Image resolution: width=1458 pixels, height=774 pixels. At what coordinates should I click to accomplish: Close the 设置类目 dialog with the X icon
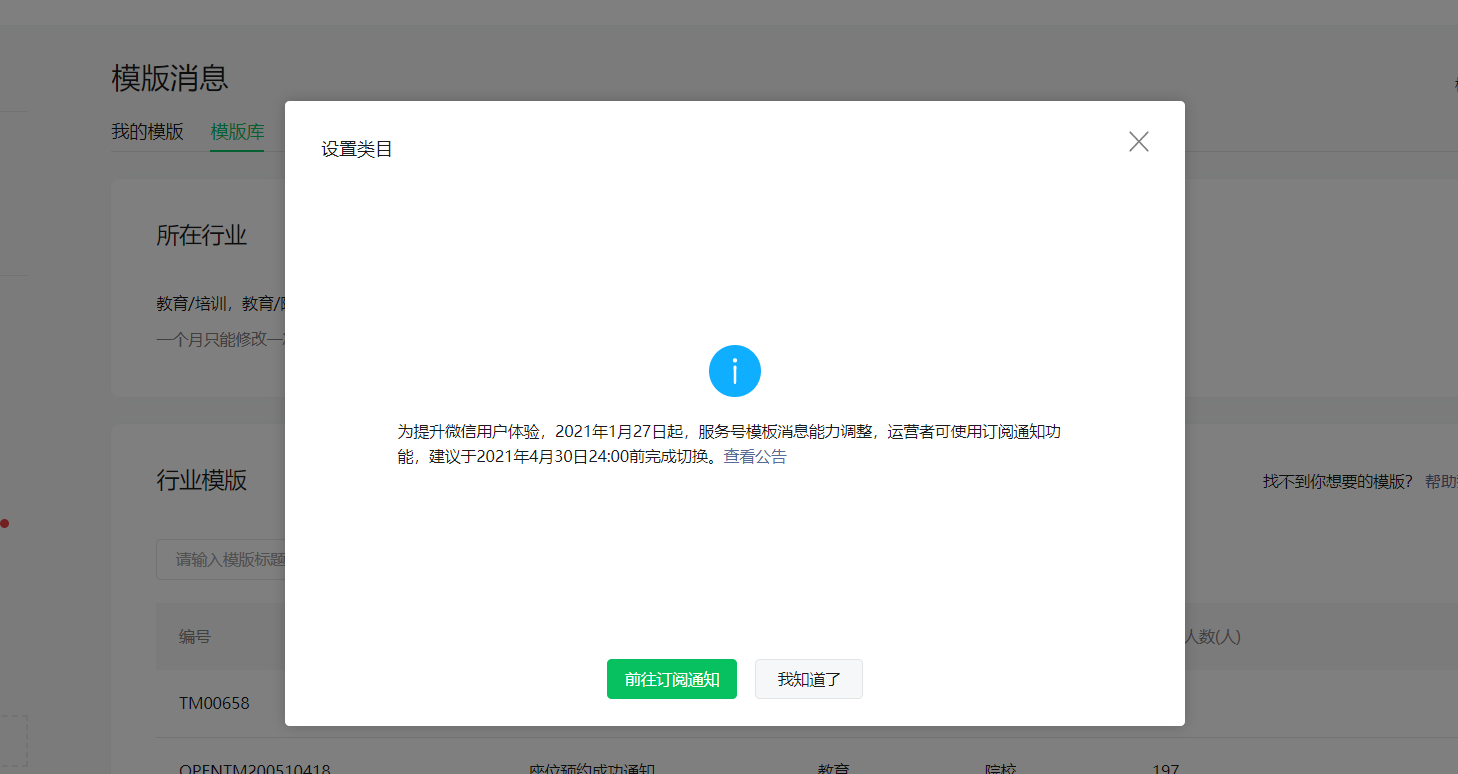pyautogui.click(x=1139, y=142)
